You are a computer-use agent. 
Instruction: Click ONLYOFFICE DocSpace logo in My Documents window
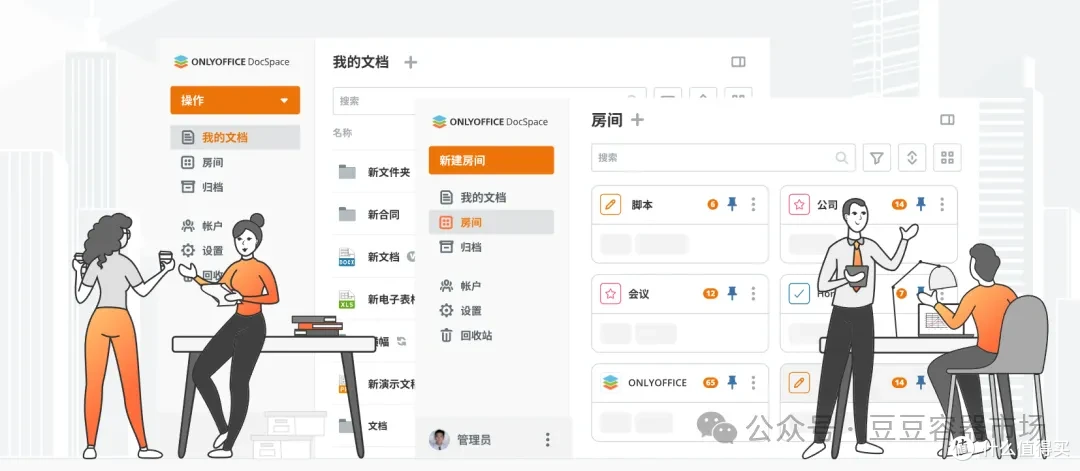(x=231, y=62)
